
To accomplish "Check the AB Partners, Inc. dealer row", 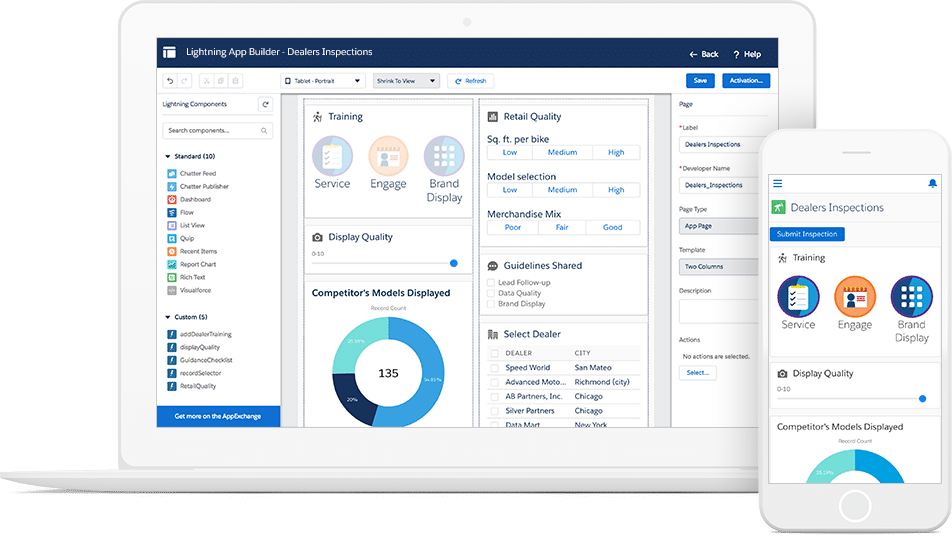I will pyautogui.click(x=494, y=397).
